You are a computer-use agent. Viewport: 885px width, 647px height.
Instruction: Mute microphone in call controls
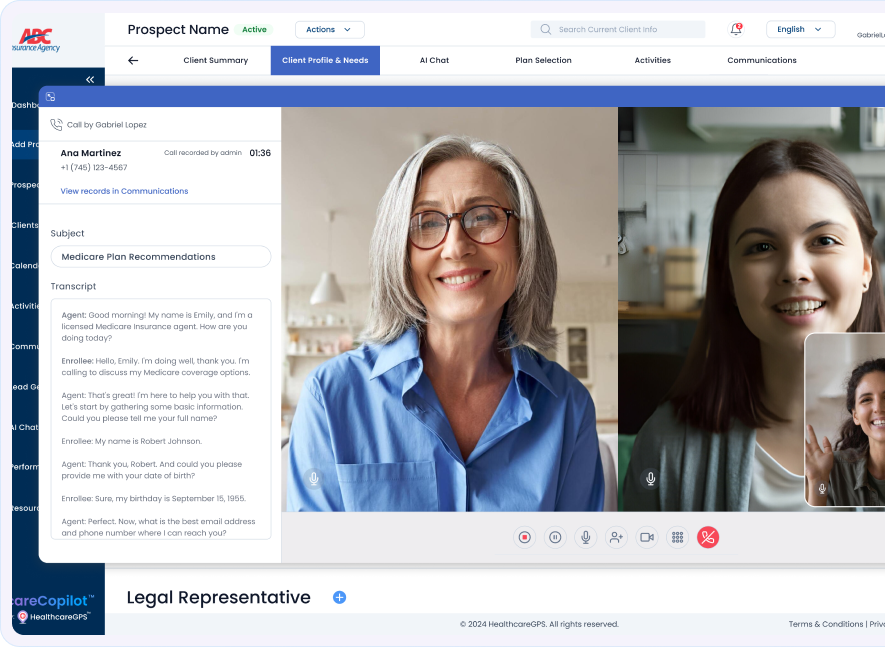(586, 537)
